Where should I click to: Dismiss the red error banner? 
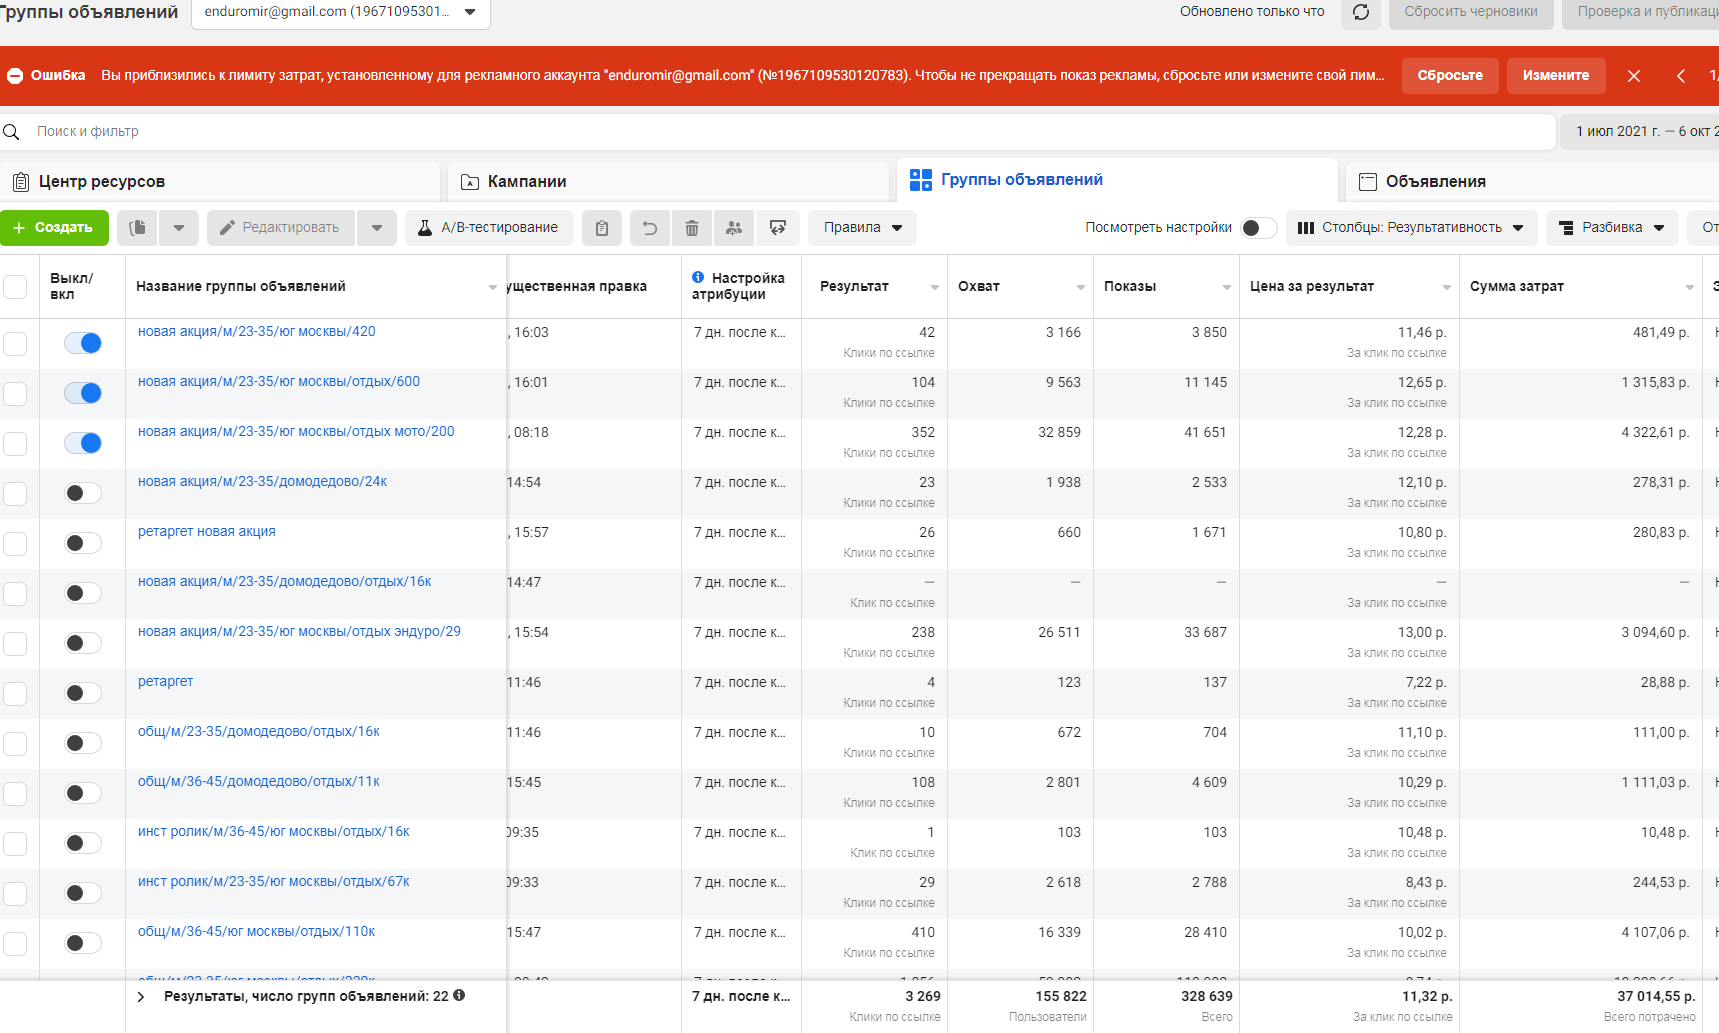(x=1634, y=76)
